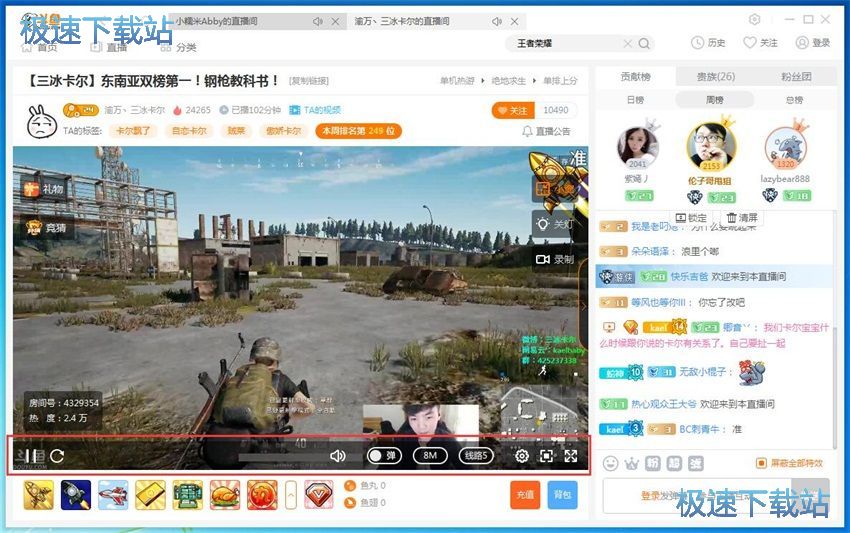Send the roast chicken gift
The height and width of the screenshot is (533, 850).
(x=225, y=495)
